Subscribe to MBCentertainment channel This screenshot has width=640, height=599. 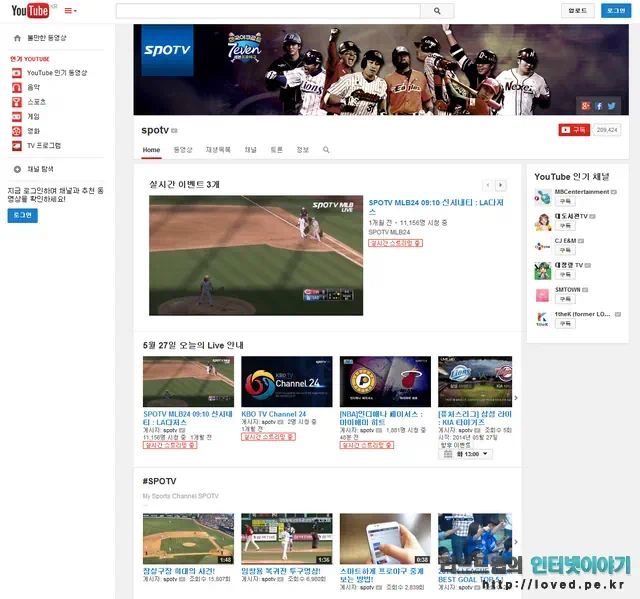[x=566, y=201]
